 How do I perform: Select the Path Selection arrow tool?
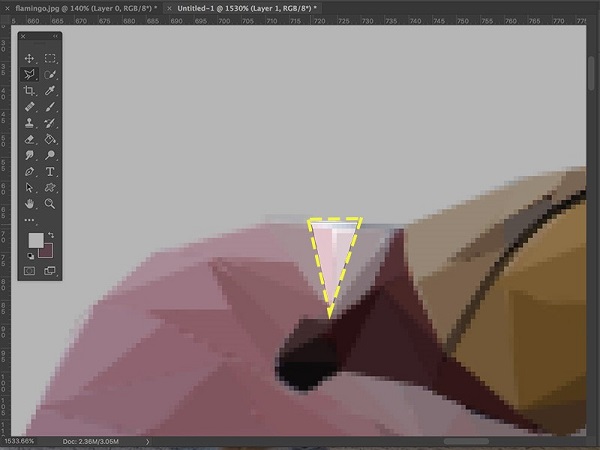coord(29,188)
